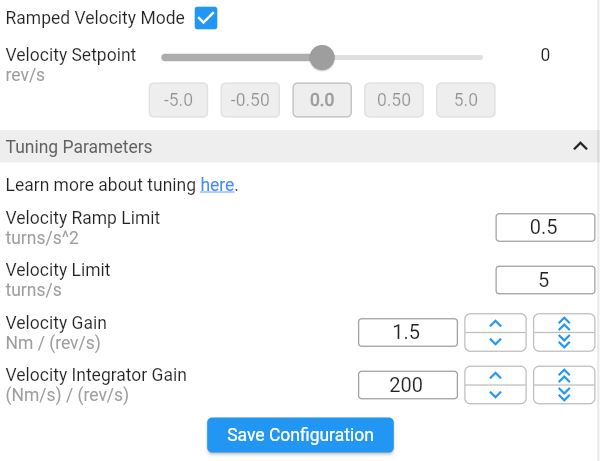Click single up arrow for Velocity Gain
This screenshot has width=600, height=461.
pos(495,323)
